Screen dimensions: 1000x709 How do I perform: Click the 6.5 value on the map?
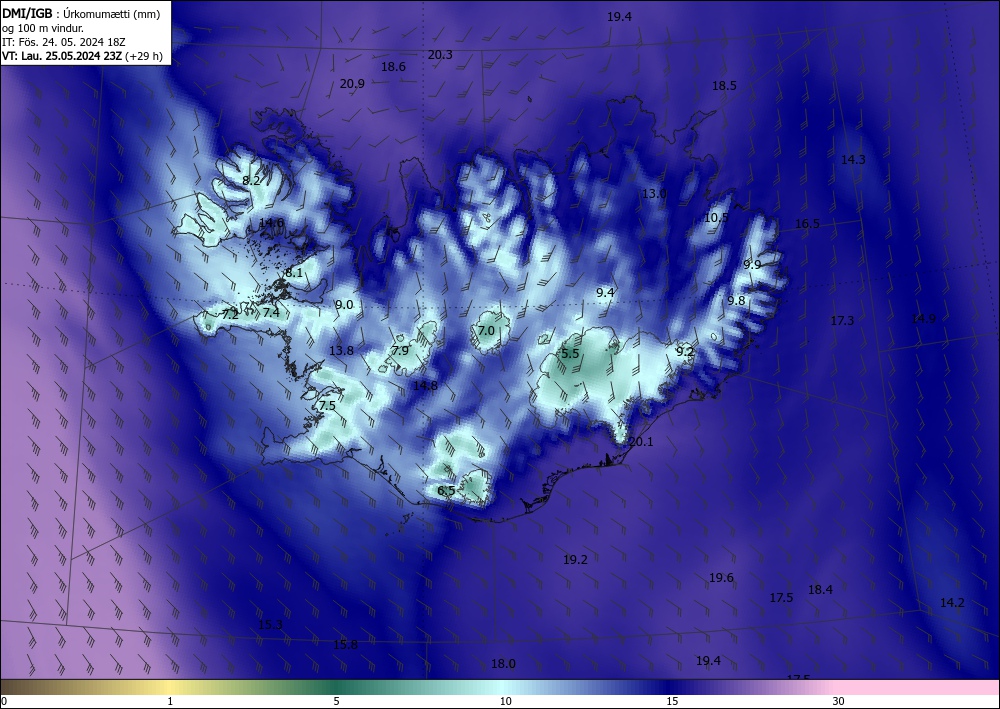click(446, 490)
